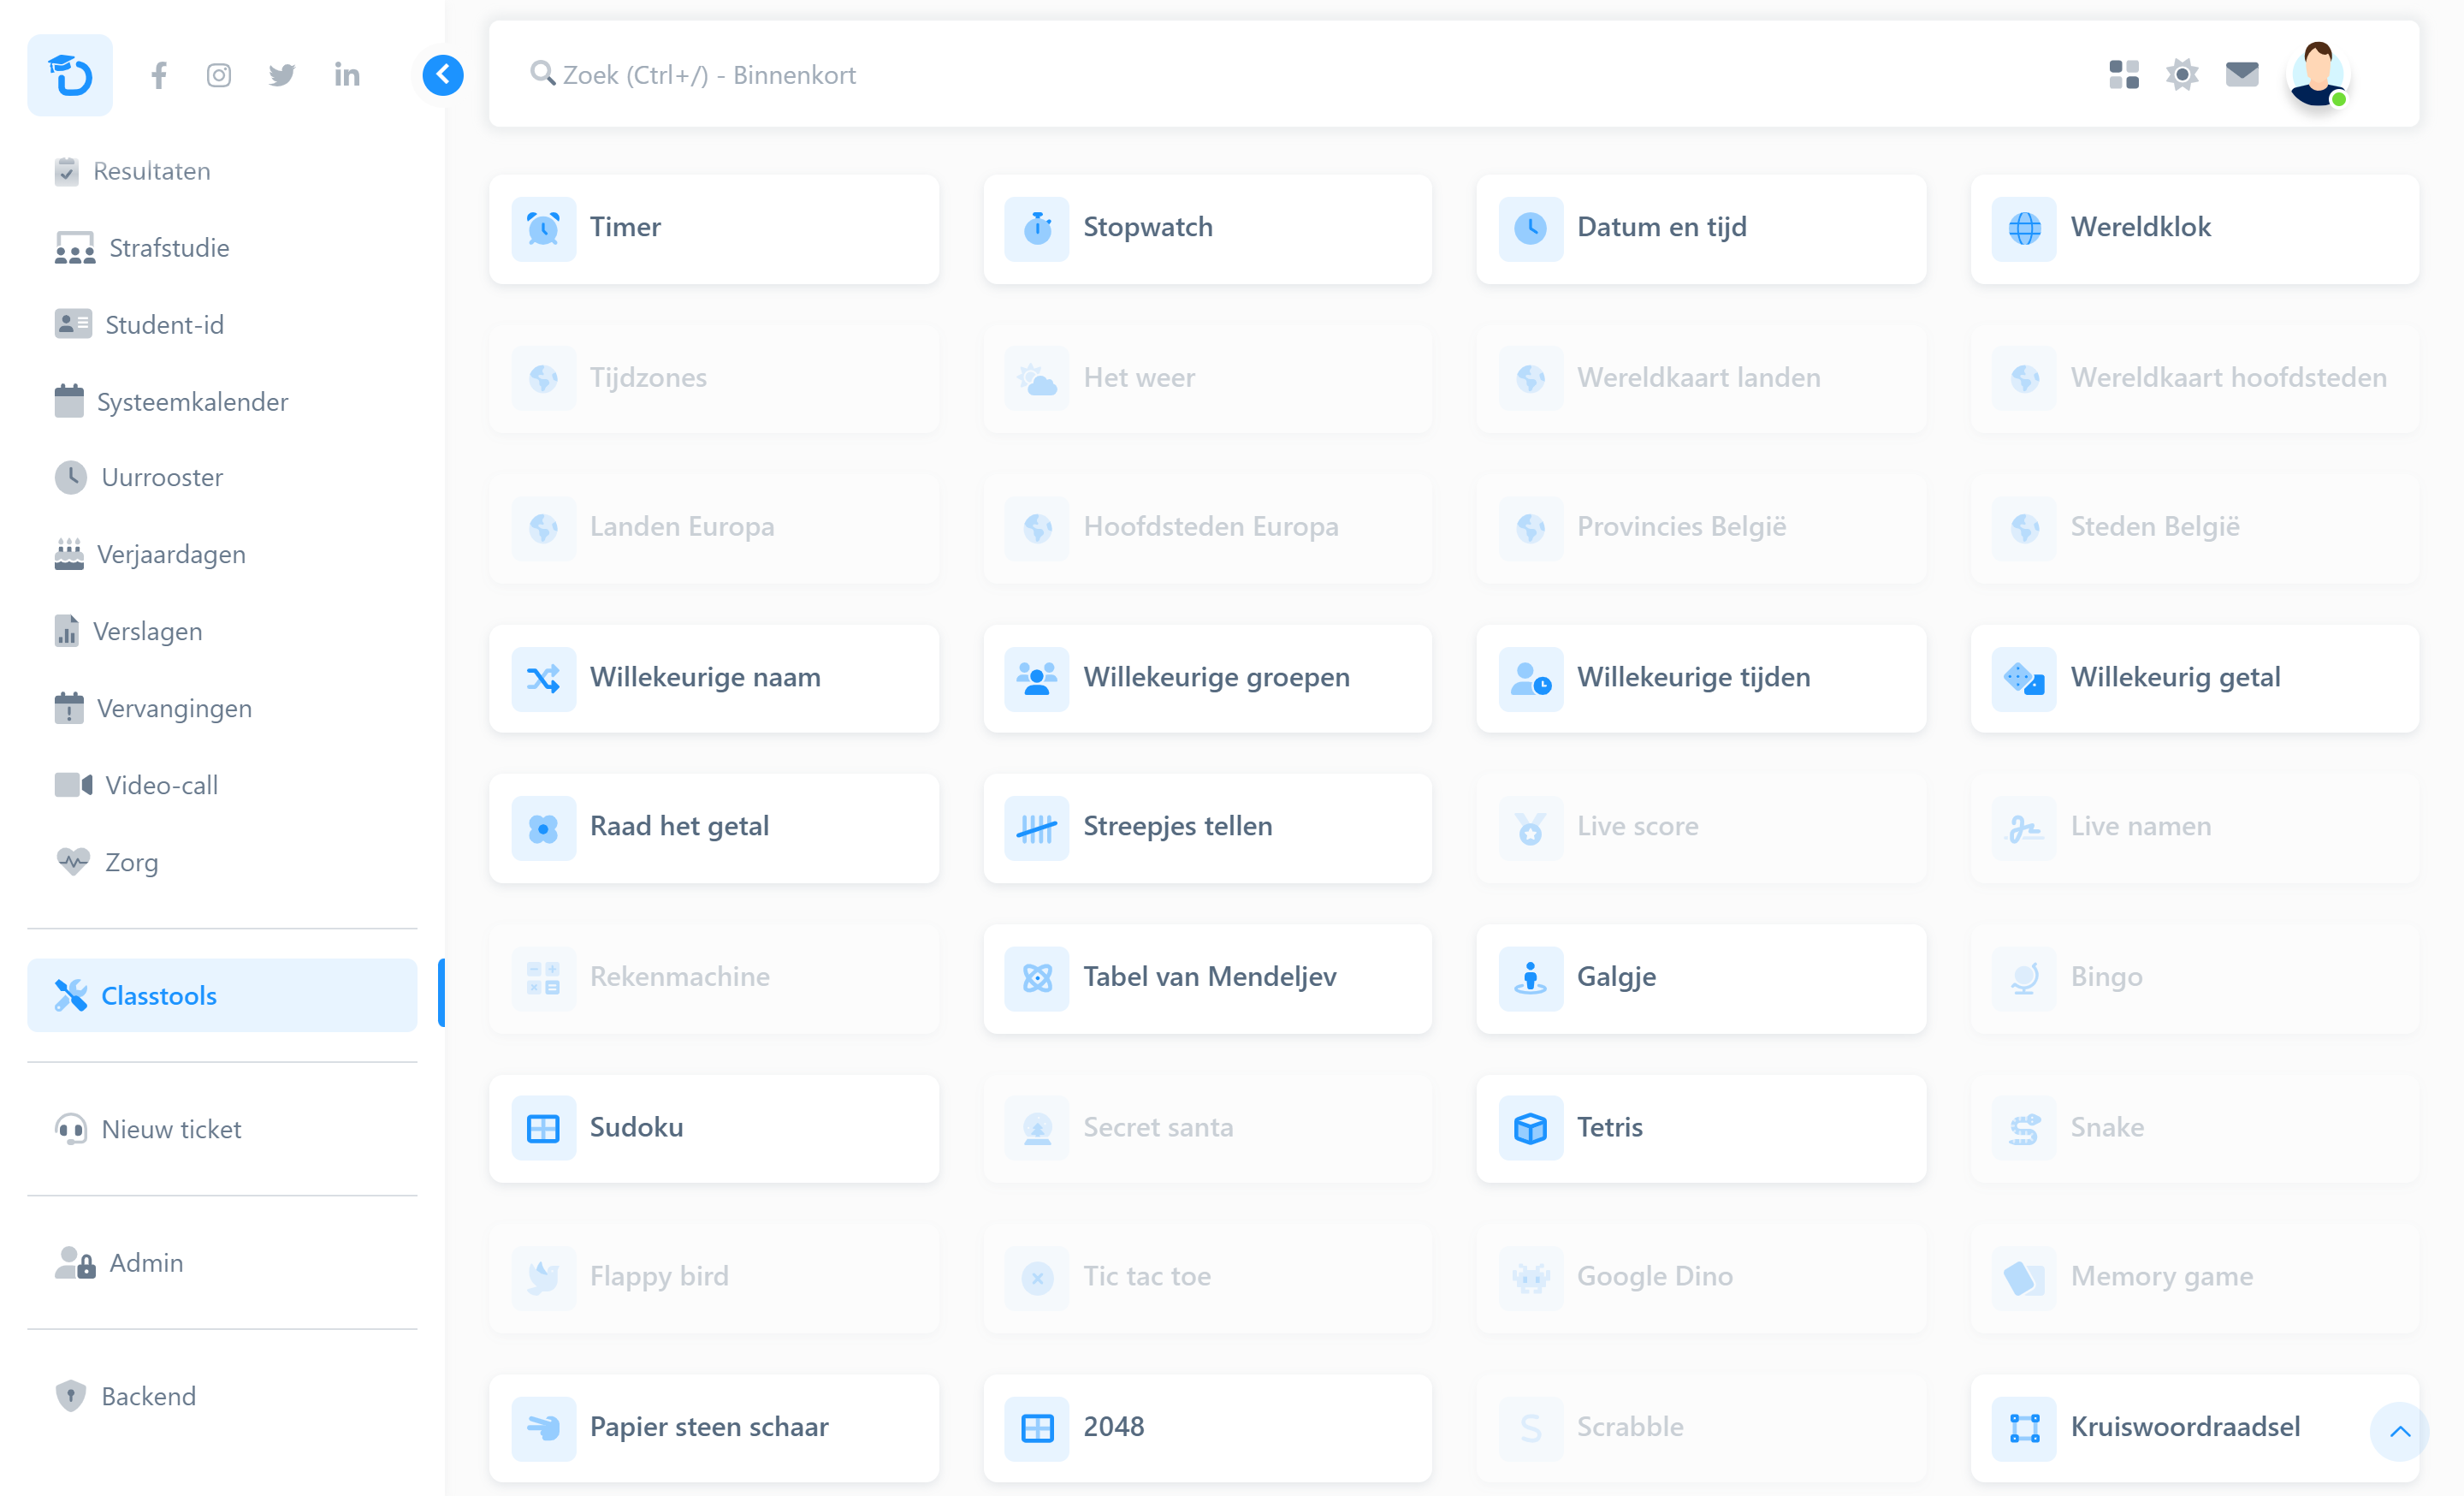Viewport: 2464px width, 1496px height.
Task: Open Uurrooster from the sidebar menu
Action: [162, 477]
